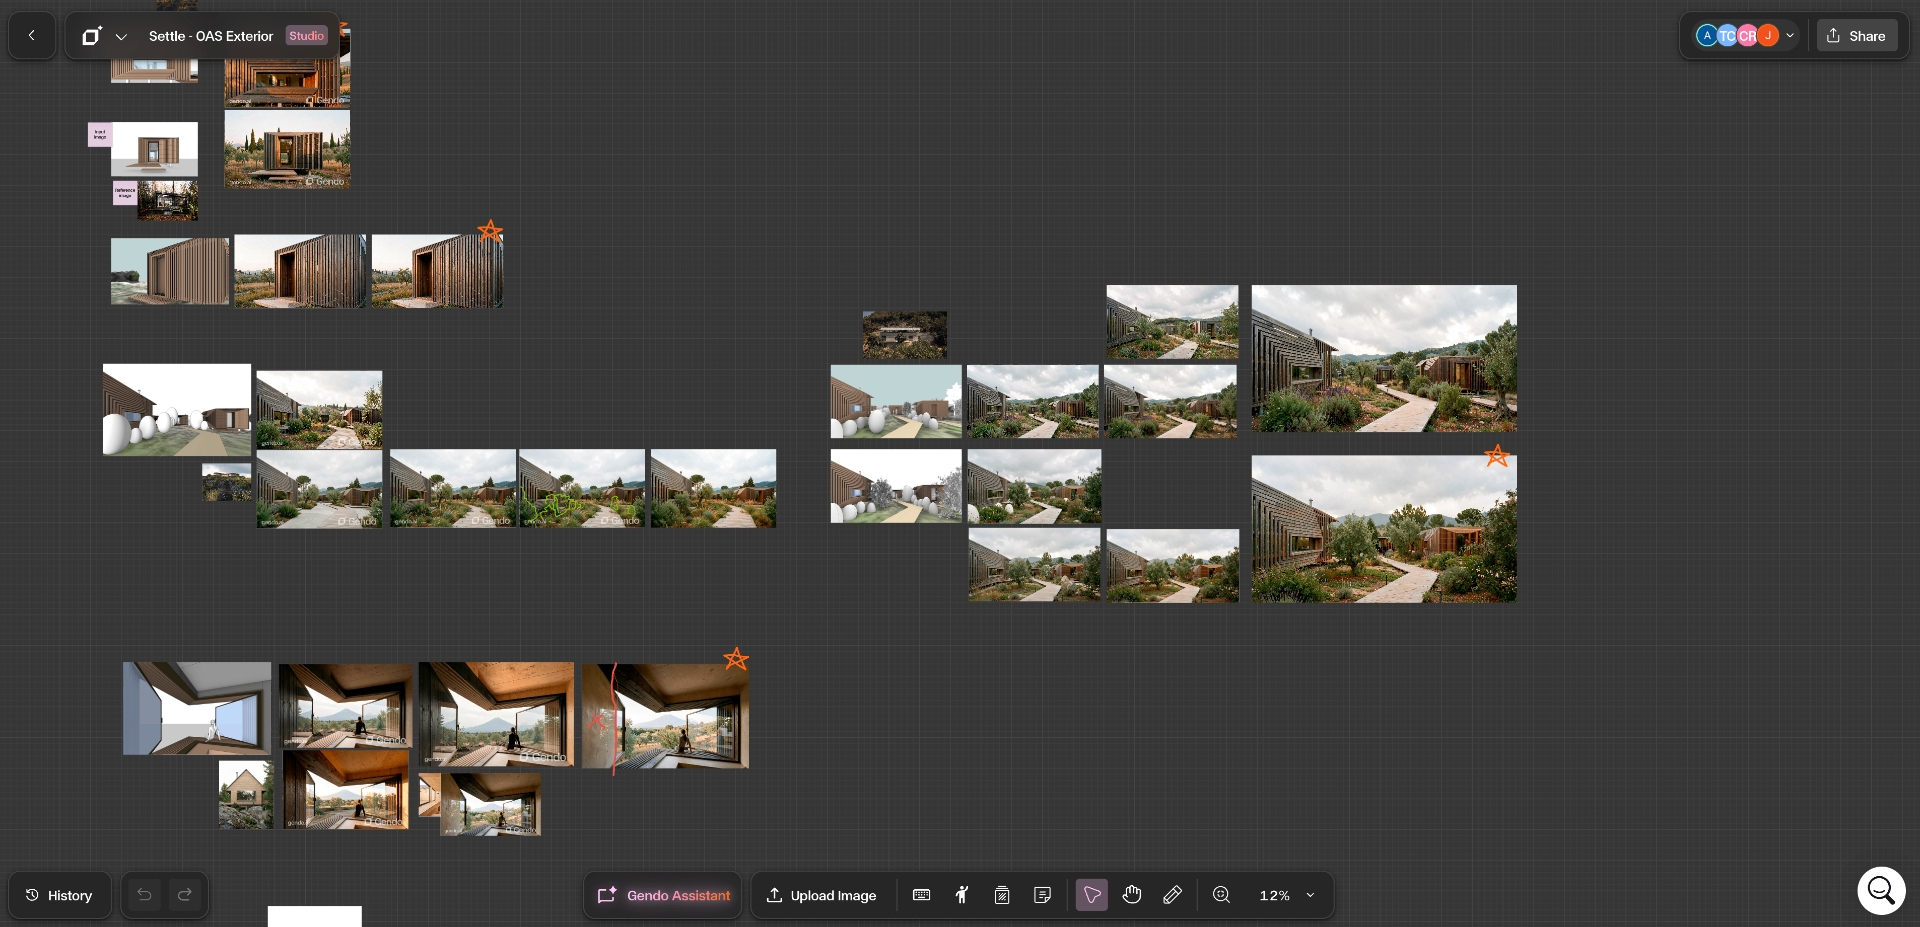Go back with the left arrow button

pos(32,36)
